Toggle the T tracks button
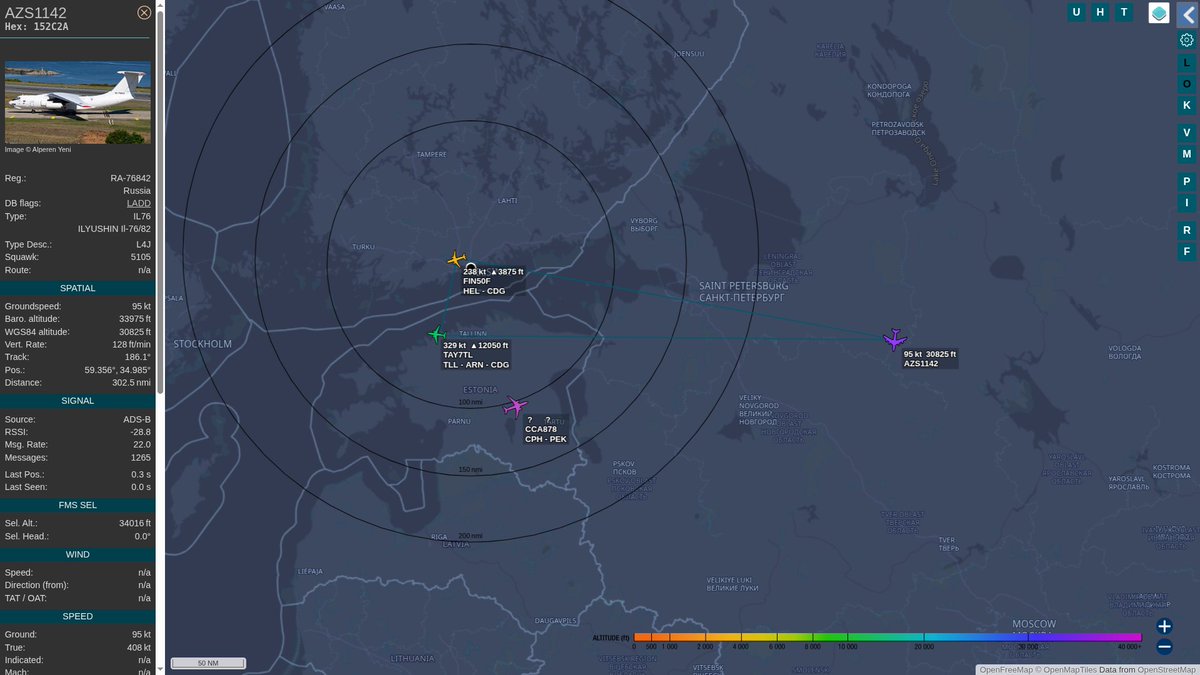Viewport: 1200px width, 675px height. coord(1124,12)
